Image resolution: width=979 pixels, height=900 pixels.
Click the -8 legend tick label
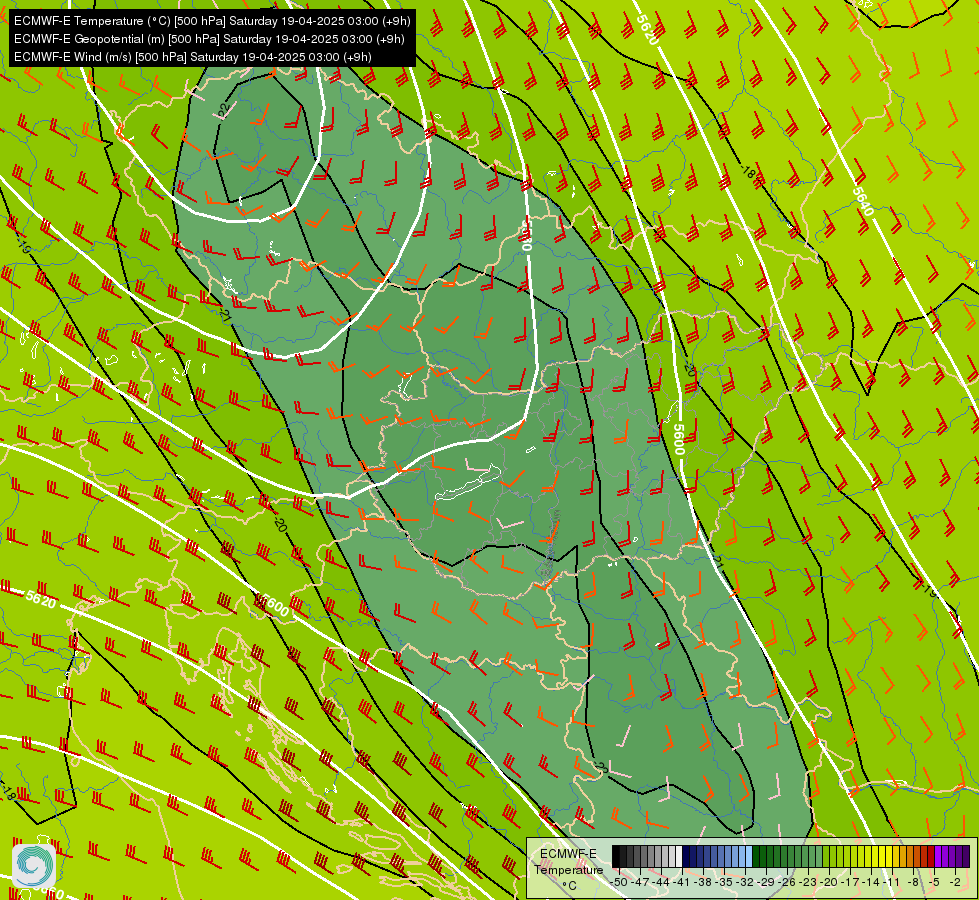(x=913, y=882)
